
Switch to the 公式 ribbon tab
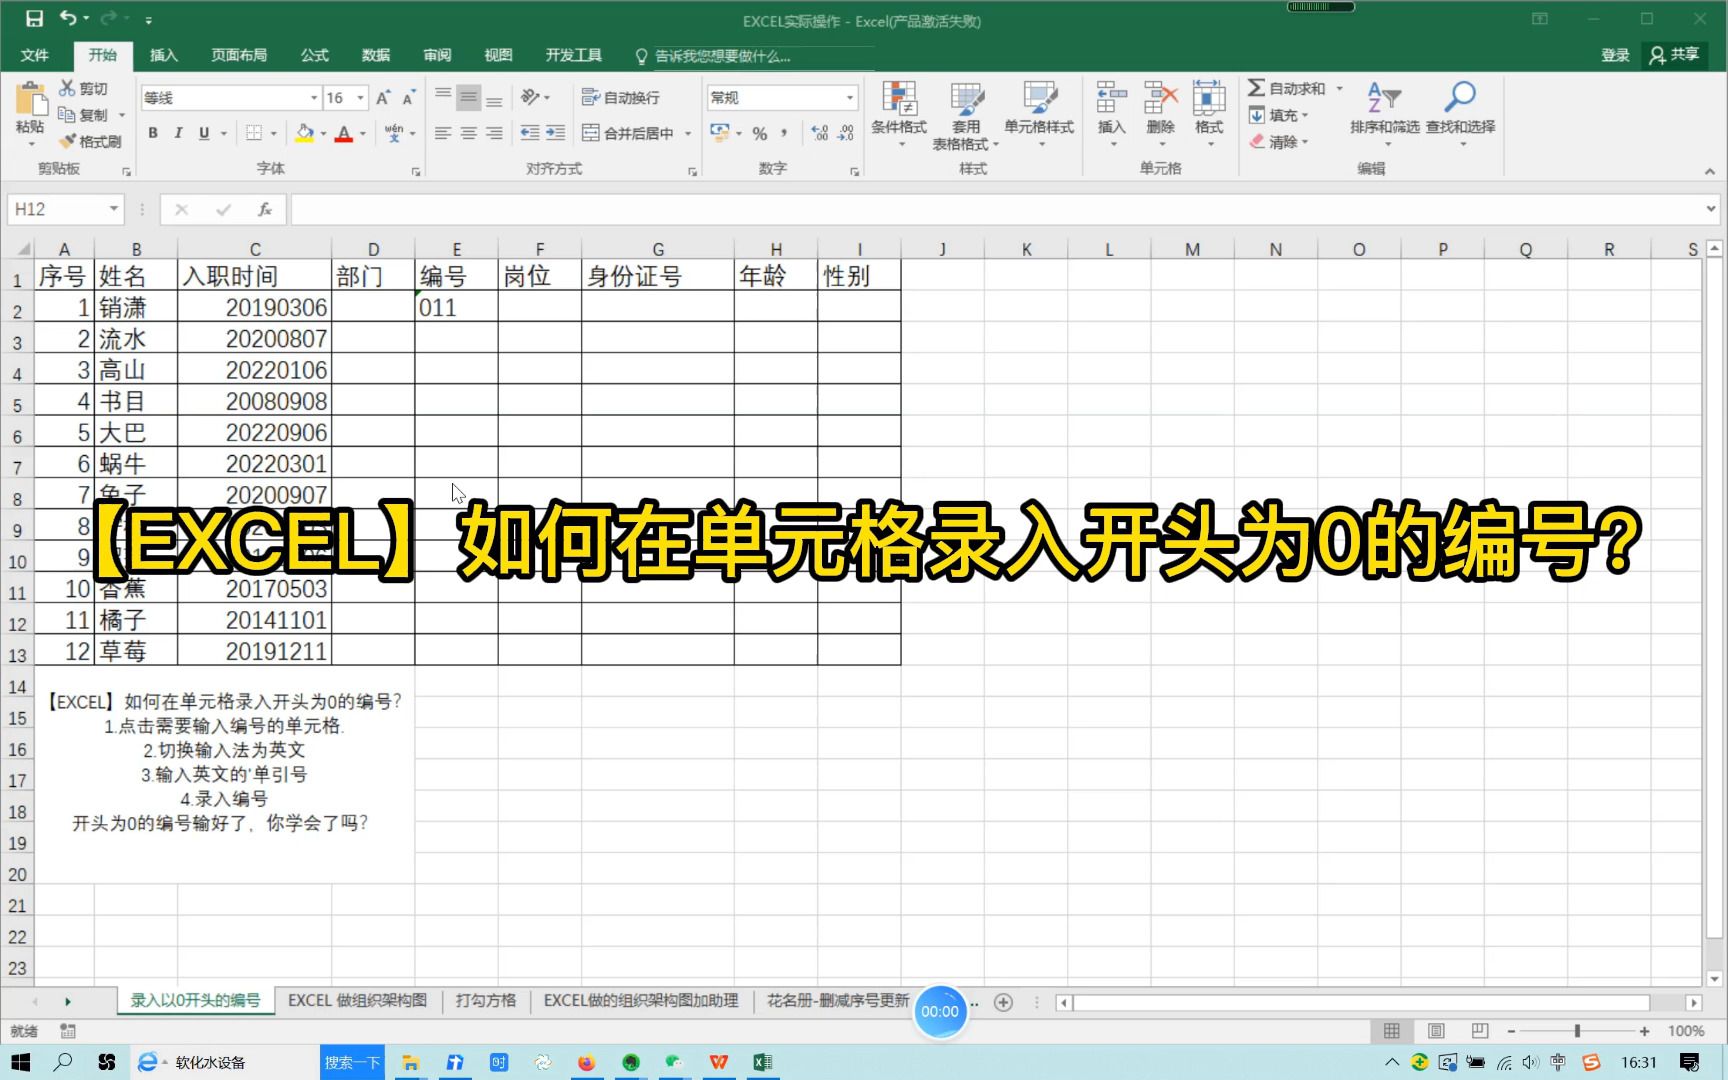(x=313, y=55)
